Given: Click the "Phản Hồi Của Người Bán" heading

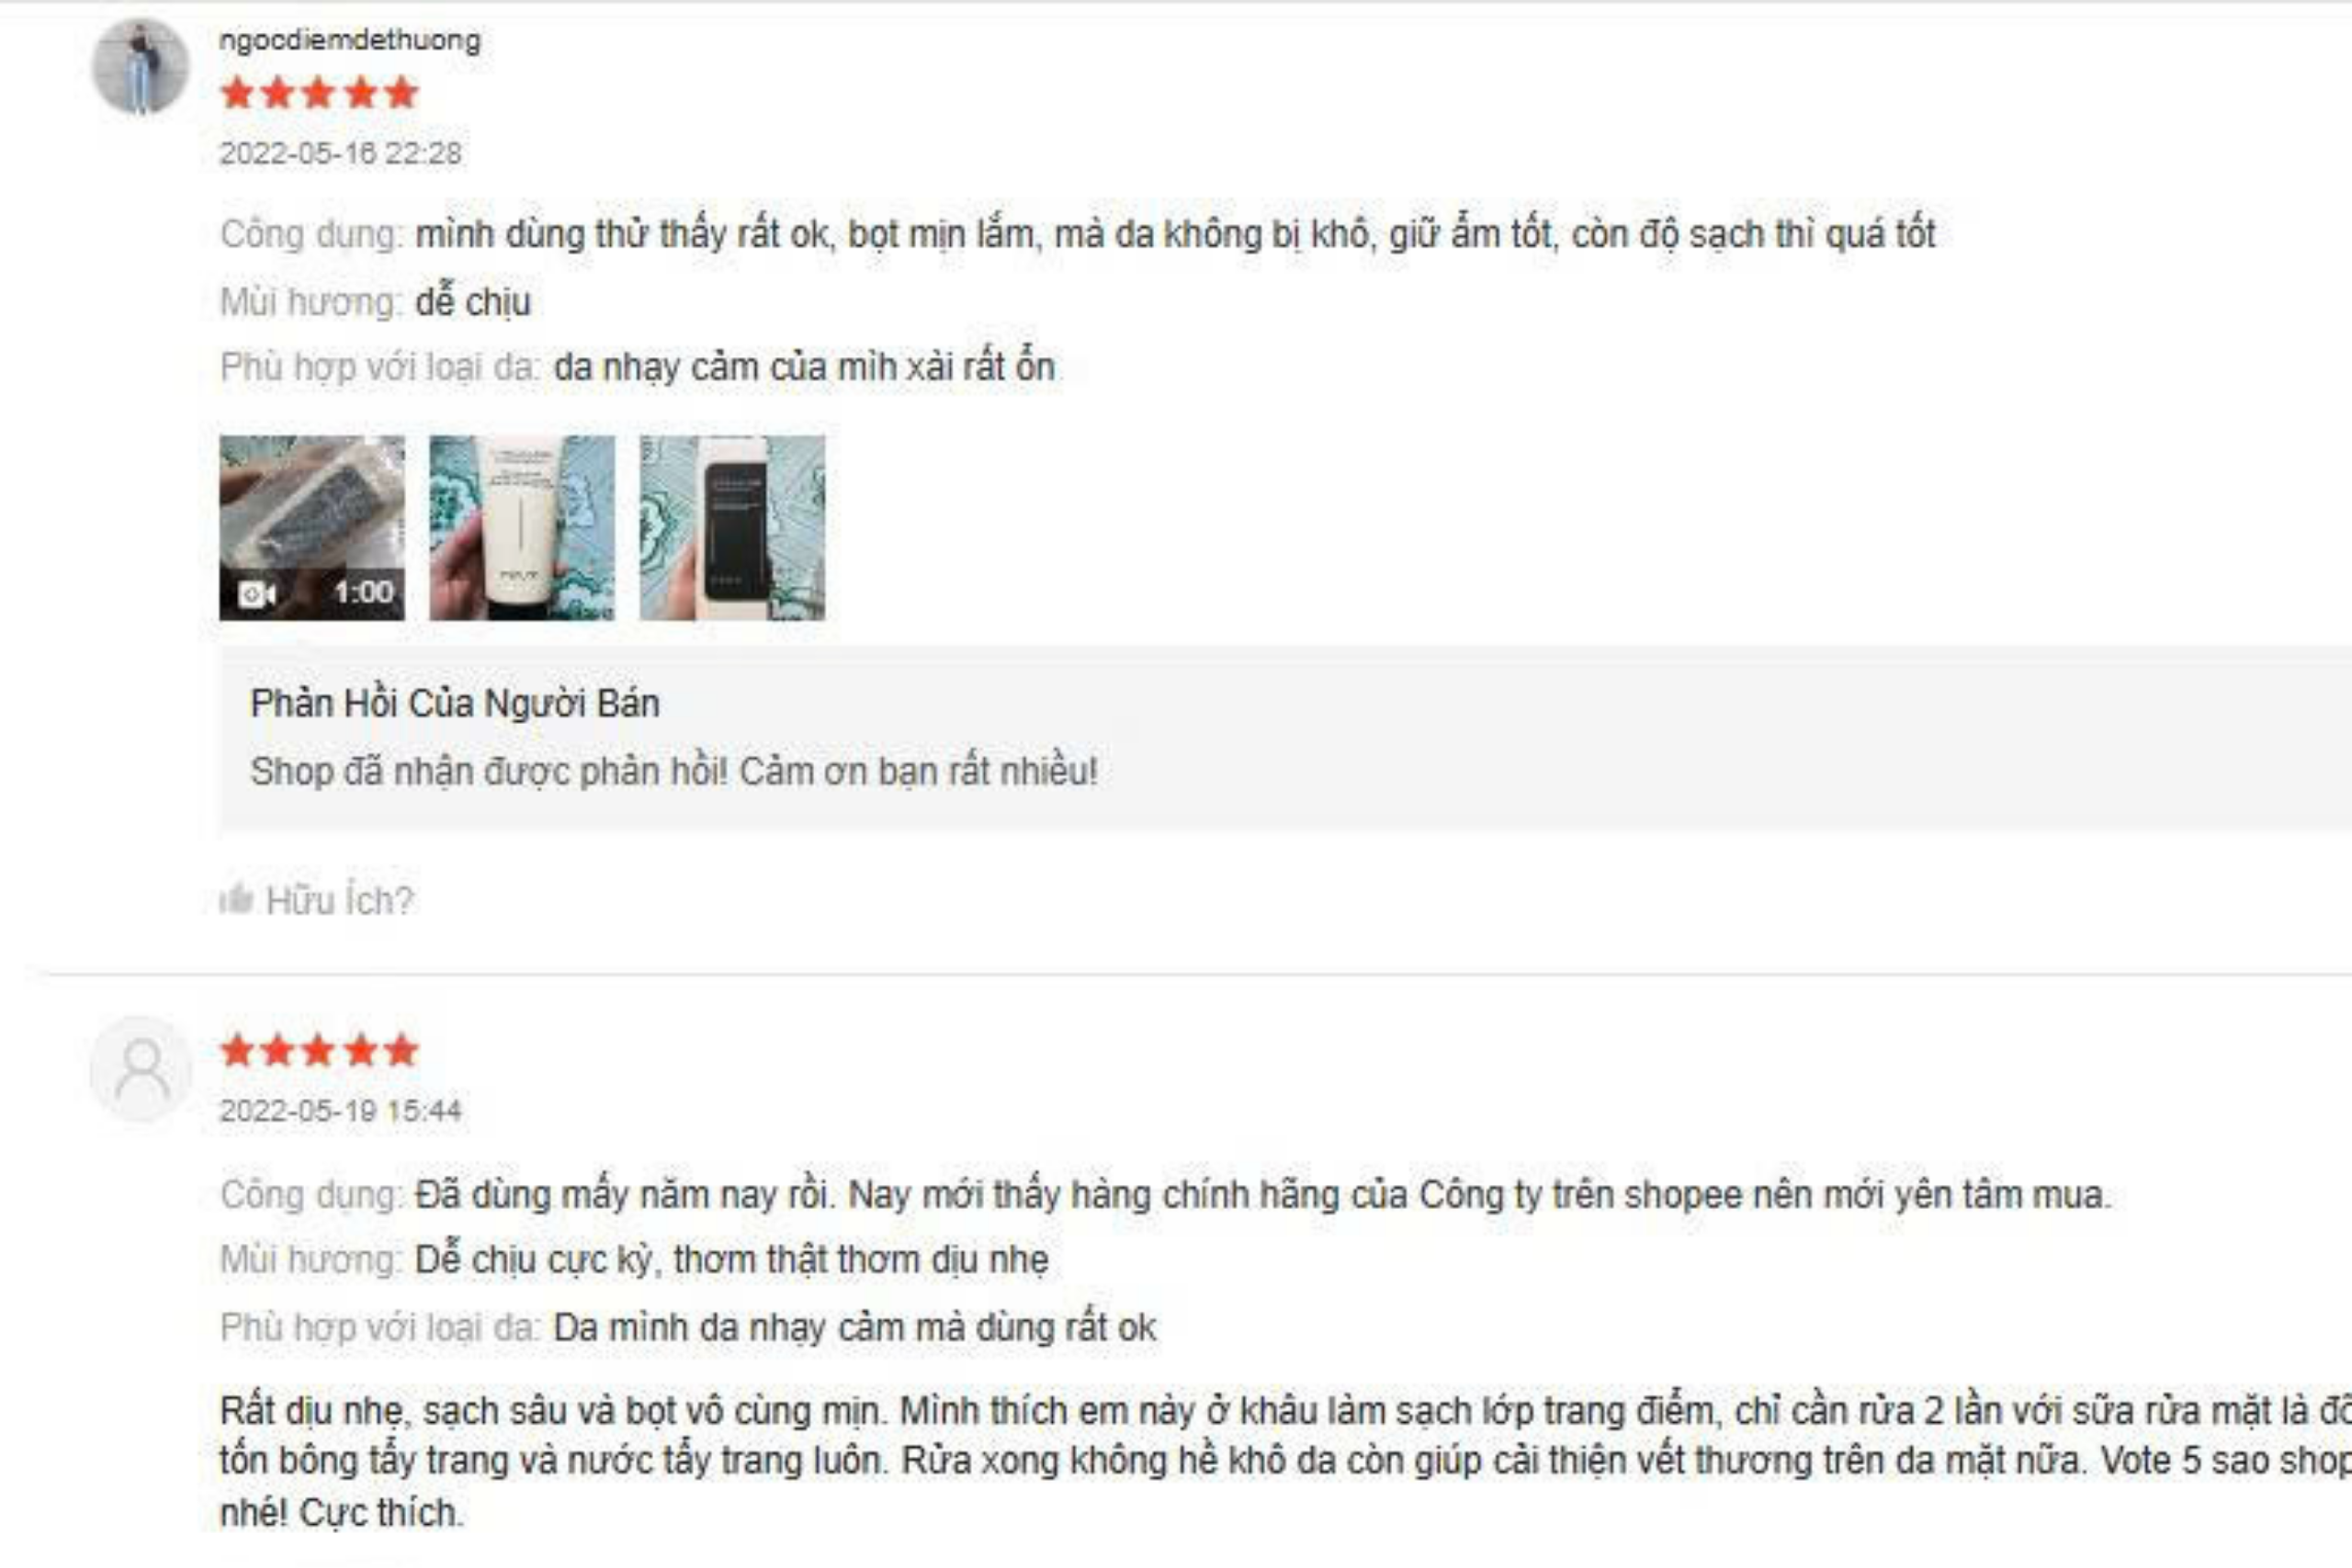Looking at the screenshot, I should [455, 703].
